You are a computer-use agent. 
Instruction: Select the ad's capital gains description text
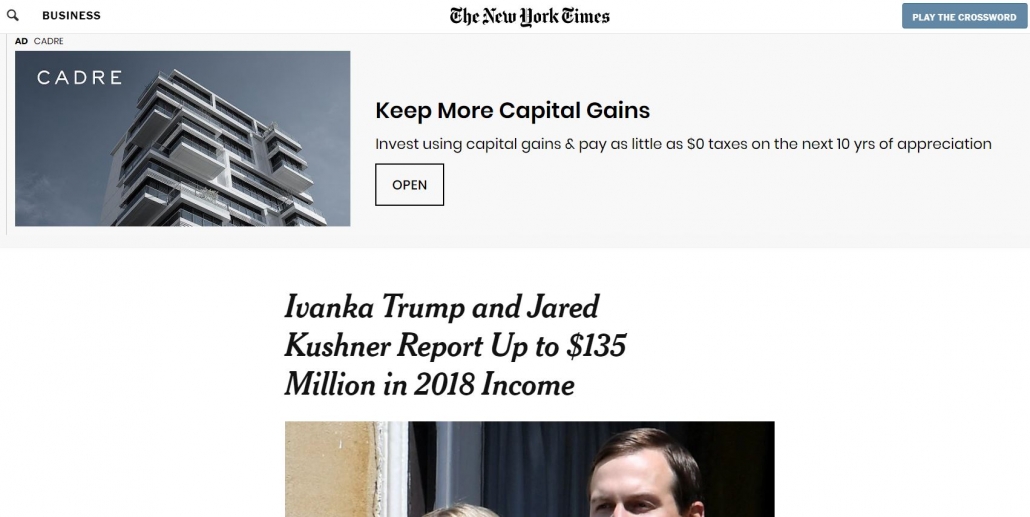683,144
